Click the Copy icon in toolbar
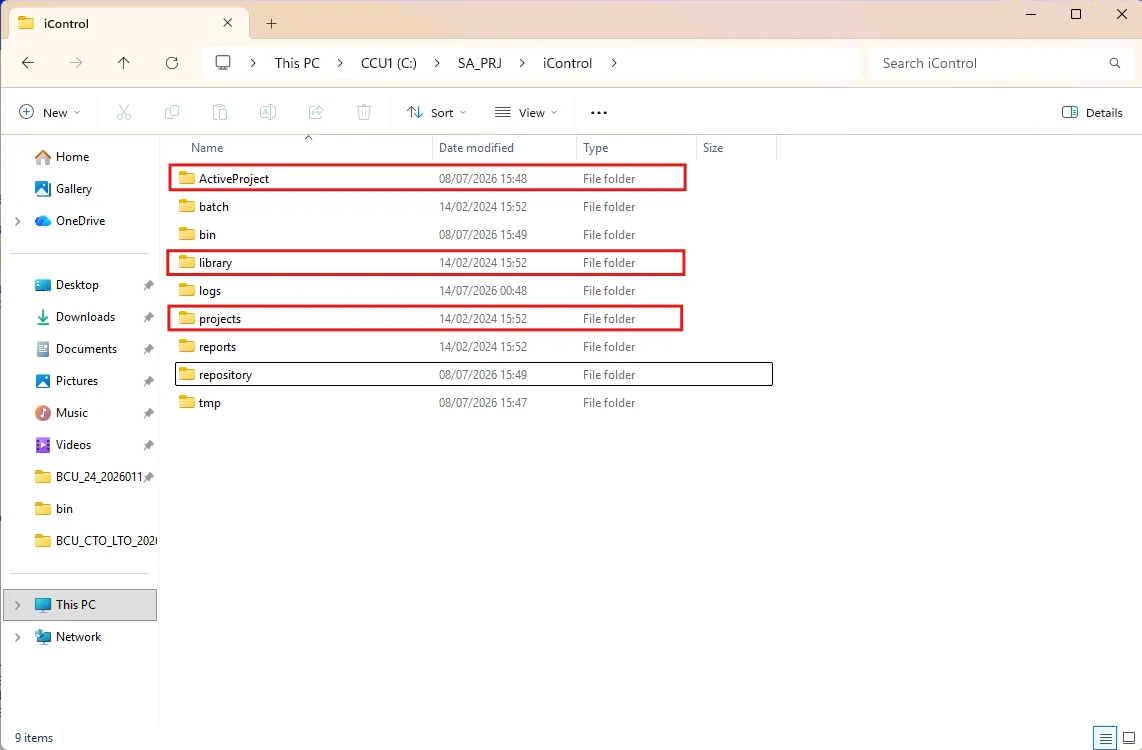 tap(172, 112)
